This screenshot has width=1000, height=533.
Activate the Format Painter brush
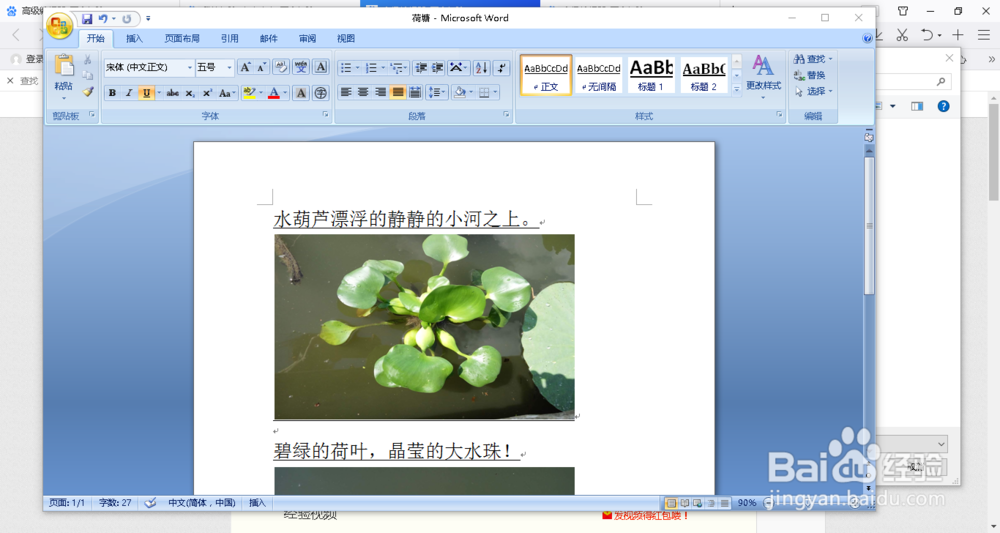88,92
